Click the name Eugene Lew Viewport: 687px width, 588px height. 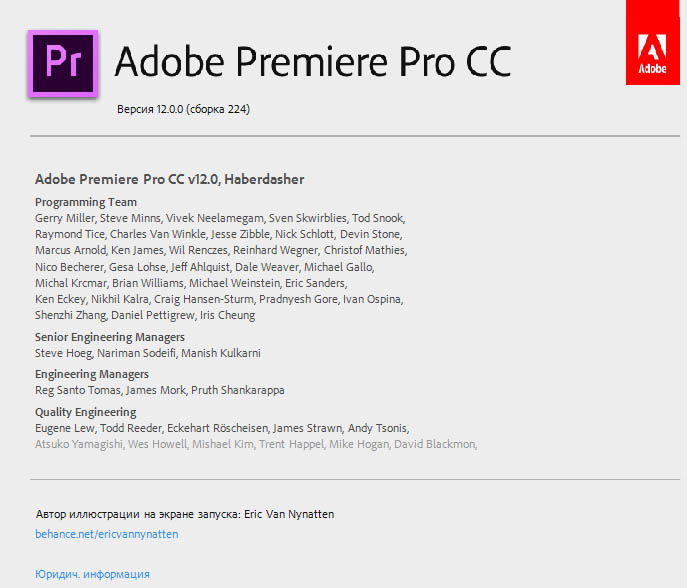tap(63, 428)
